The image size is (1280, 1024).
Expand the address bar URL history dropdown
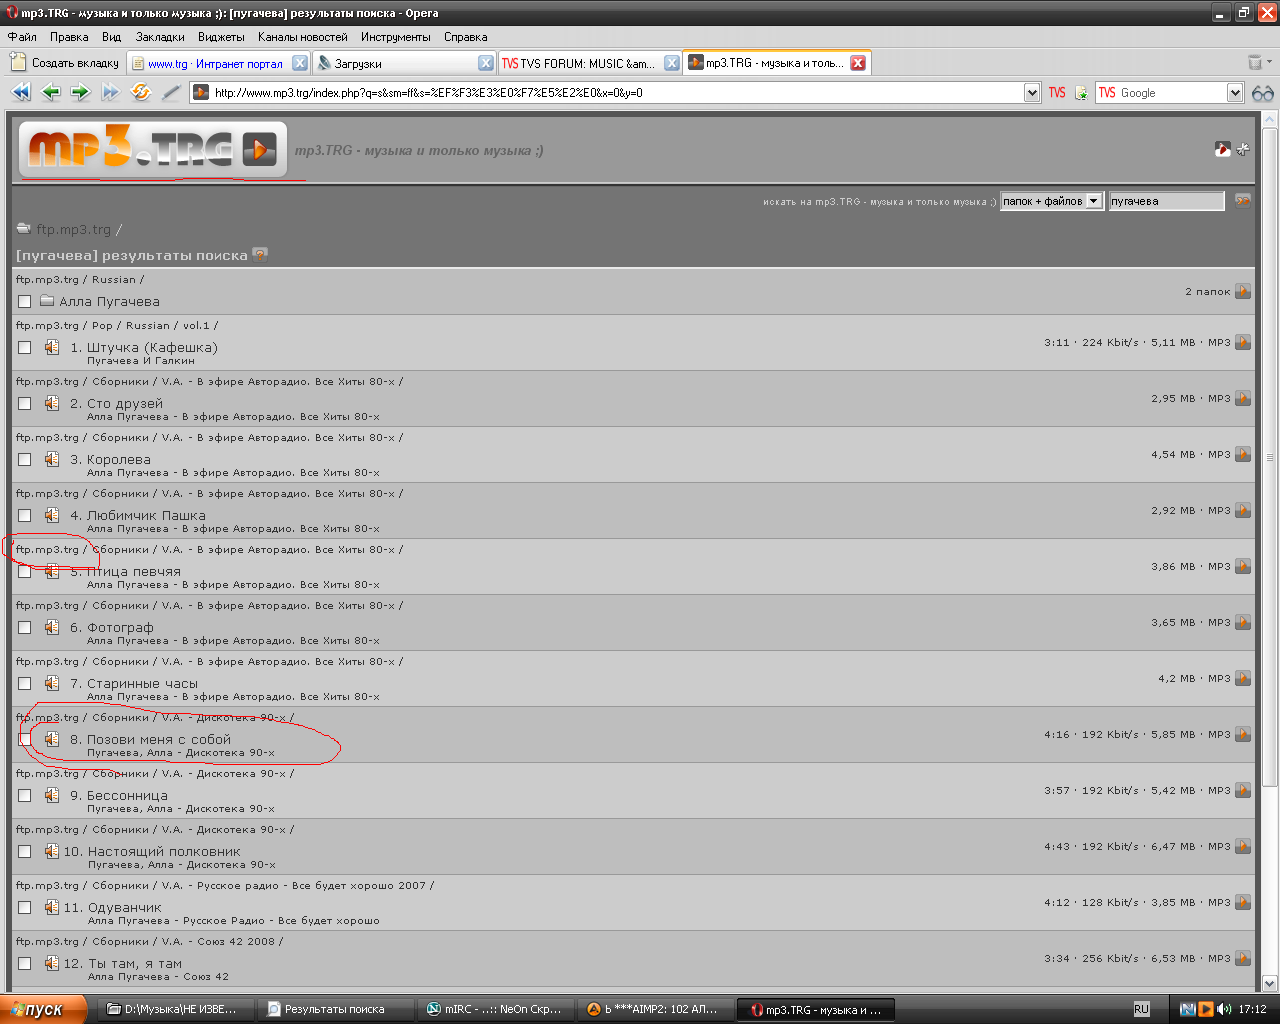point(1032,93)
